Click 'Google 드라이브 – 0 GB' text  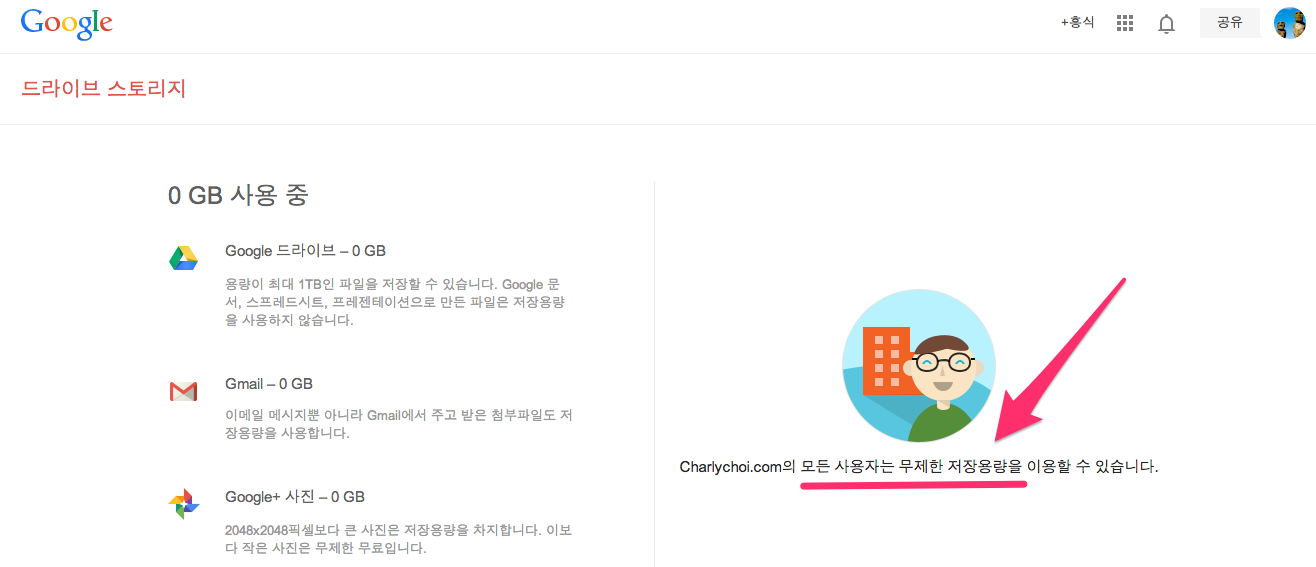306,250
